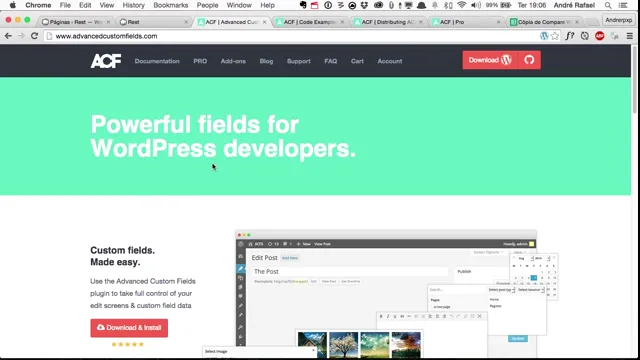Viewport: 640px width, 360px height.
Task: Go back using the browser back arrow
Action: (8, 36)
